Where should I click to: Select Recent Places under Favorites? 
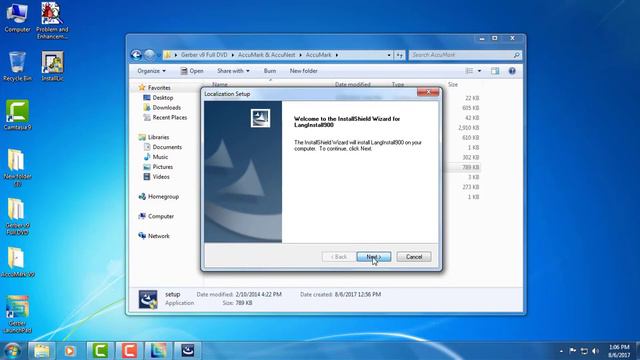pos(170,117)
